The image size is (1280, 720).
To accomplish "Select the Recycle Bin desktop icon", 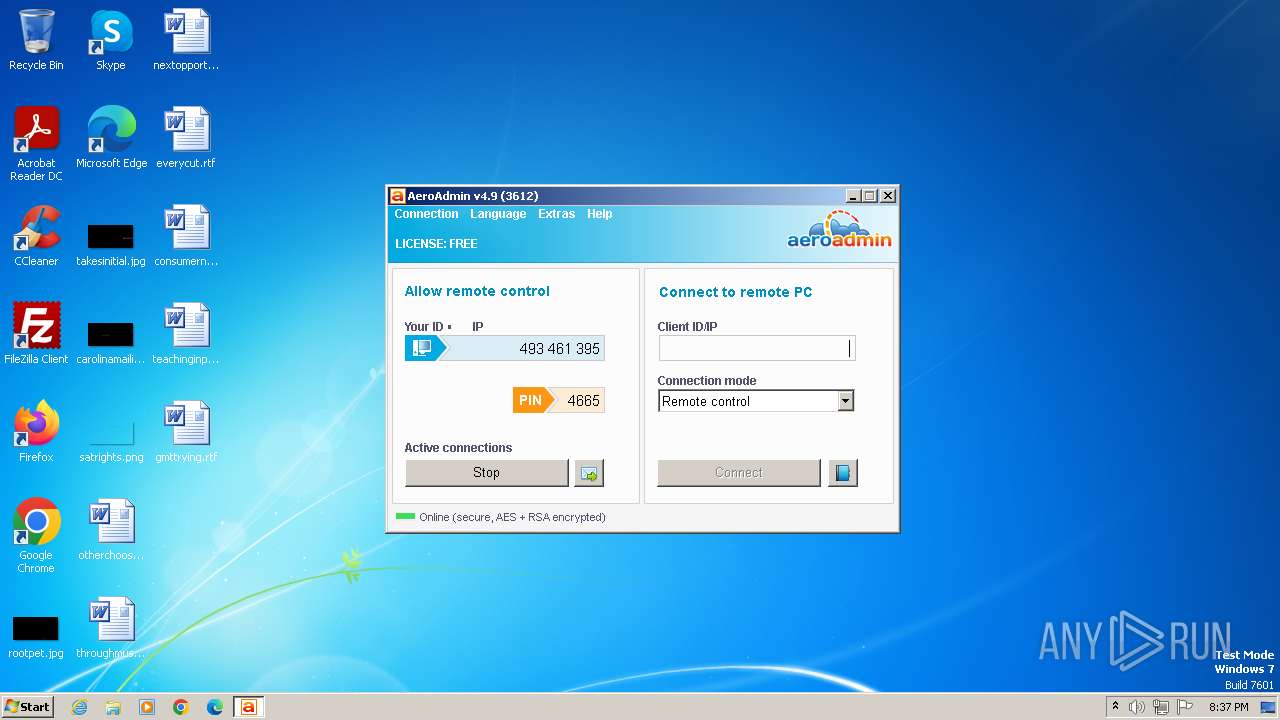I will click(36, 41).
